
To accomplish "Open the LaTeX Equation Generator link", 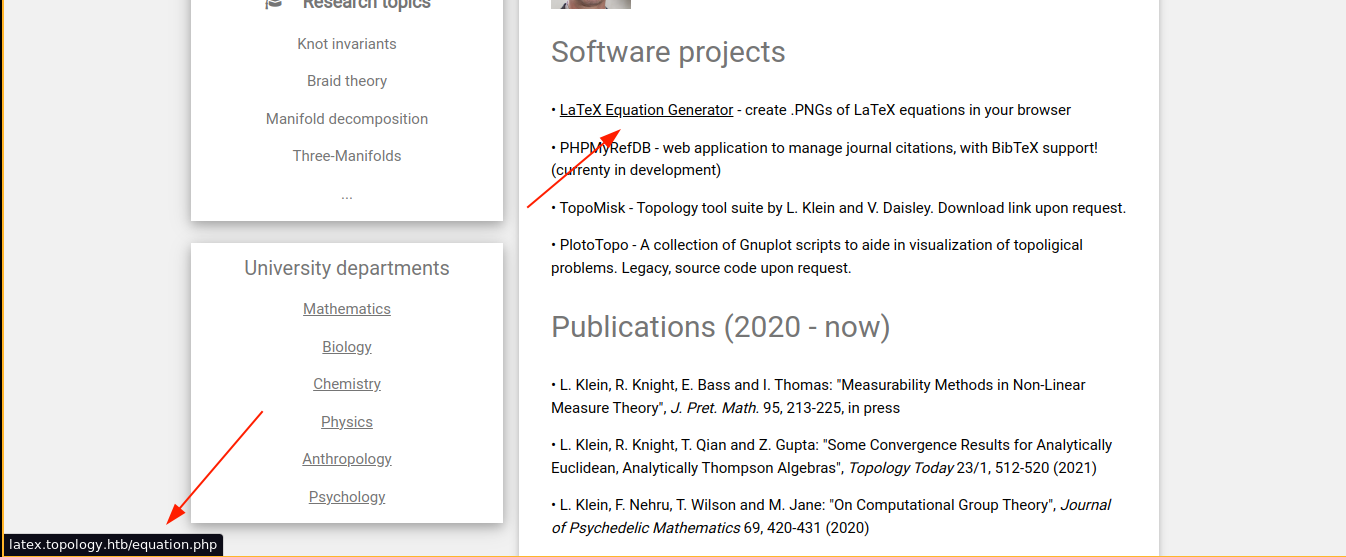I will click(646, 110).
